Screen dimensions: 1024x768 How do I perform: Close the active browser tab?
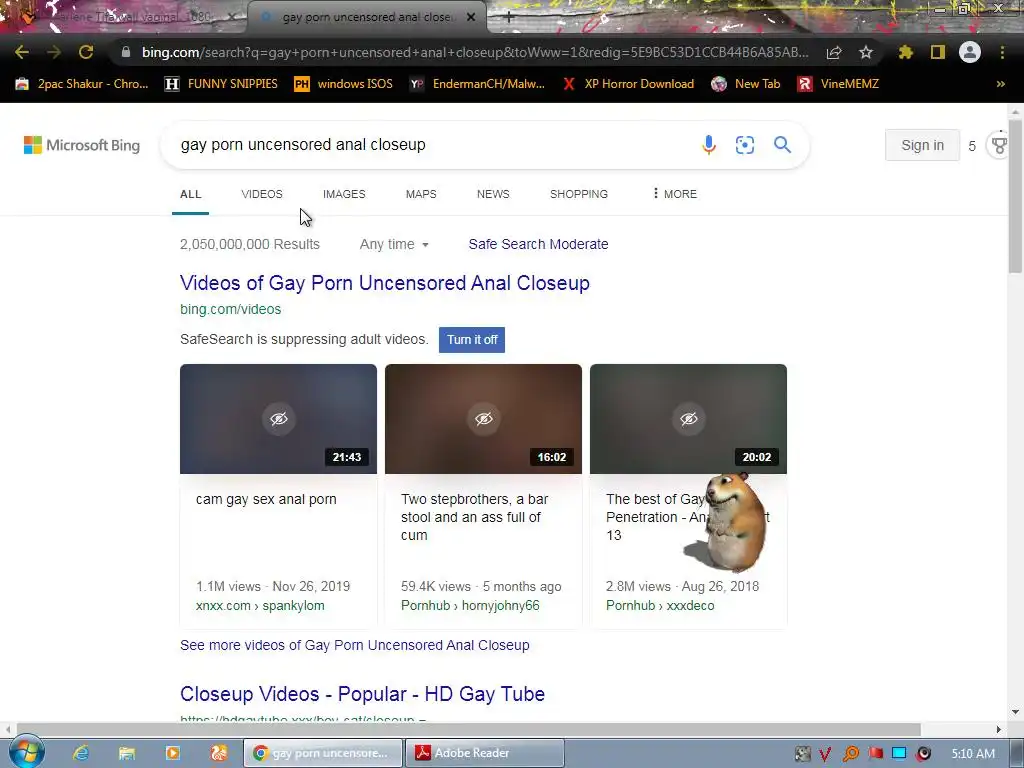point(471,18)
